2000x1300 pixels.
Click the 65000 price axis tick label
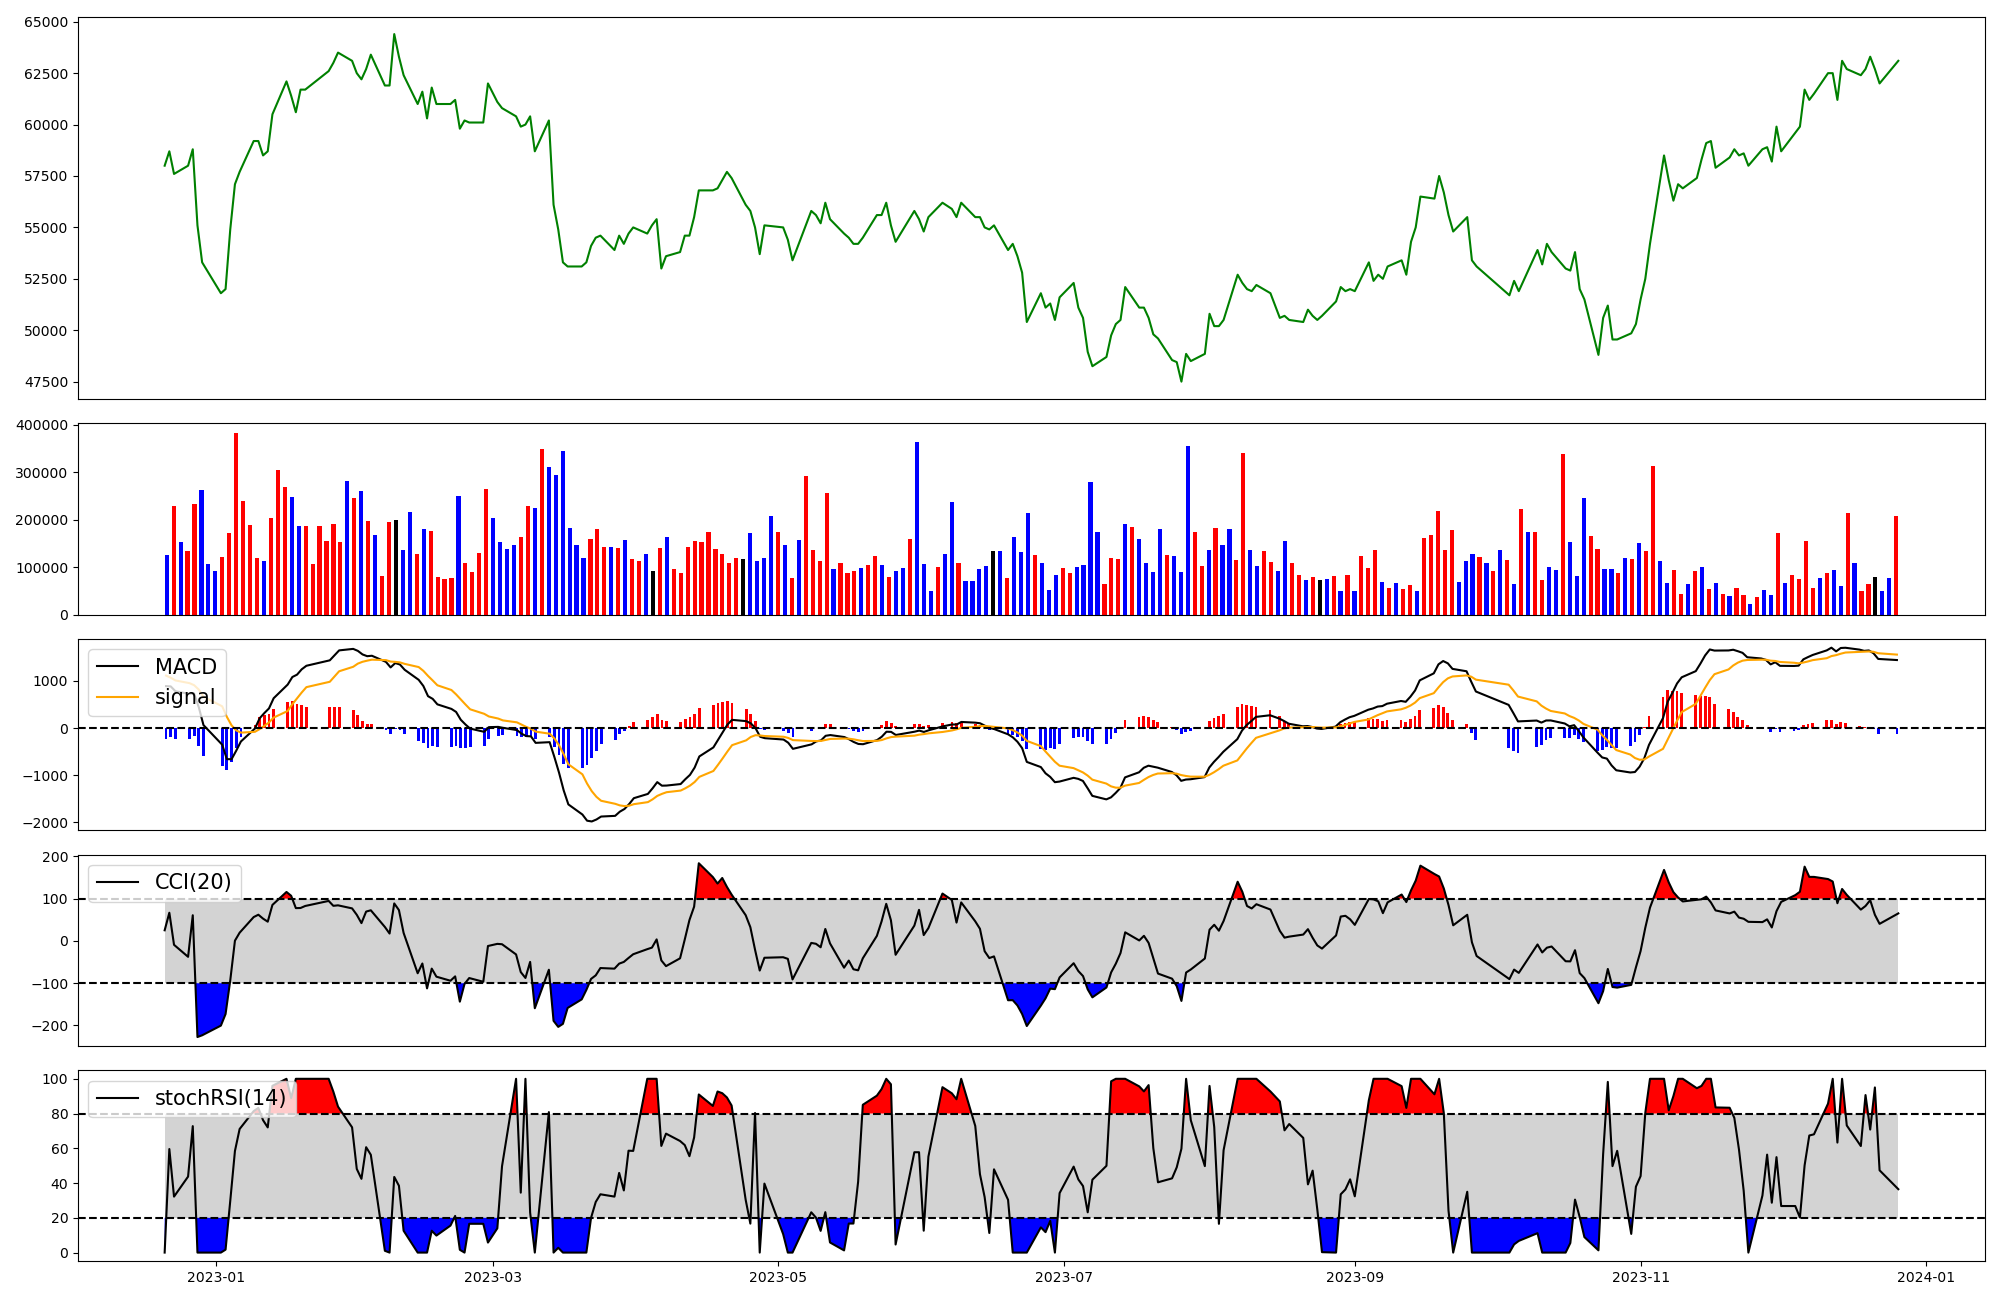[x=45, y=22]
